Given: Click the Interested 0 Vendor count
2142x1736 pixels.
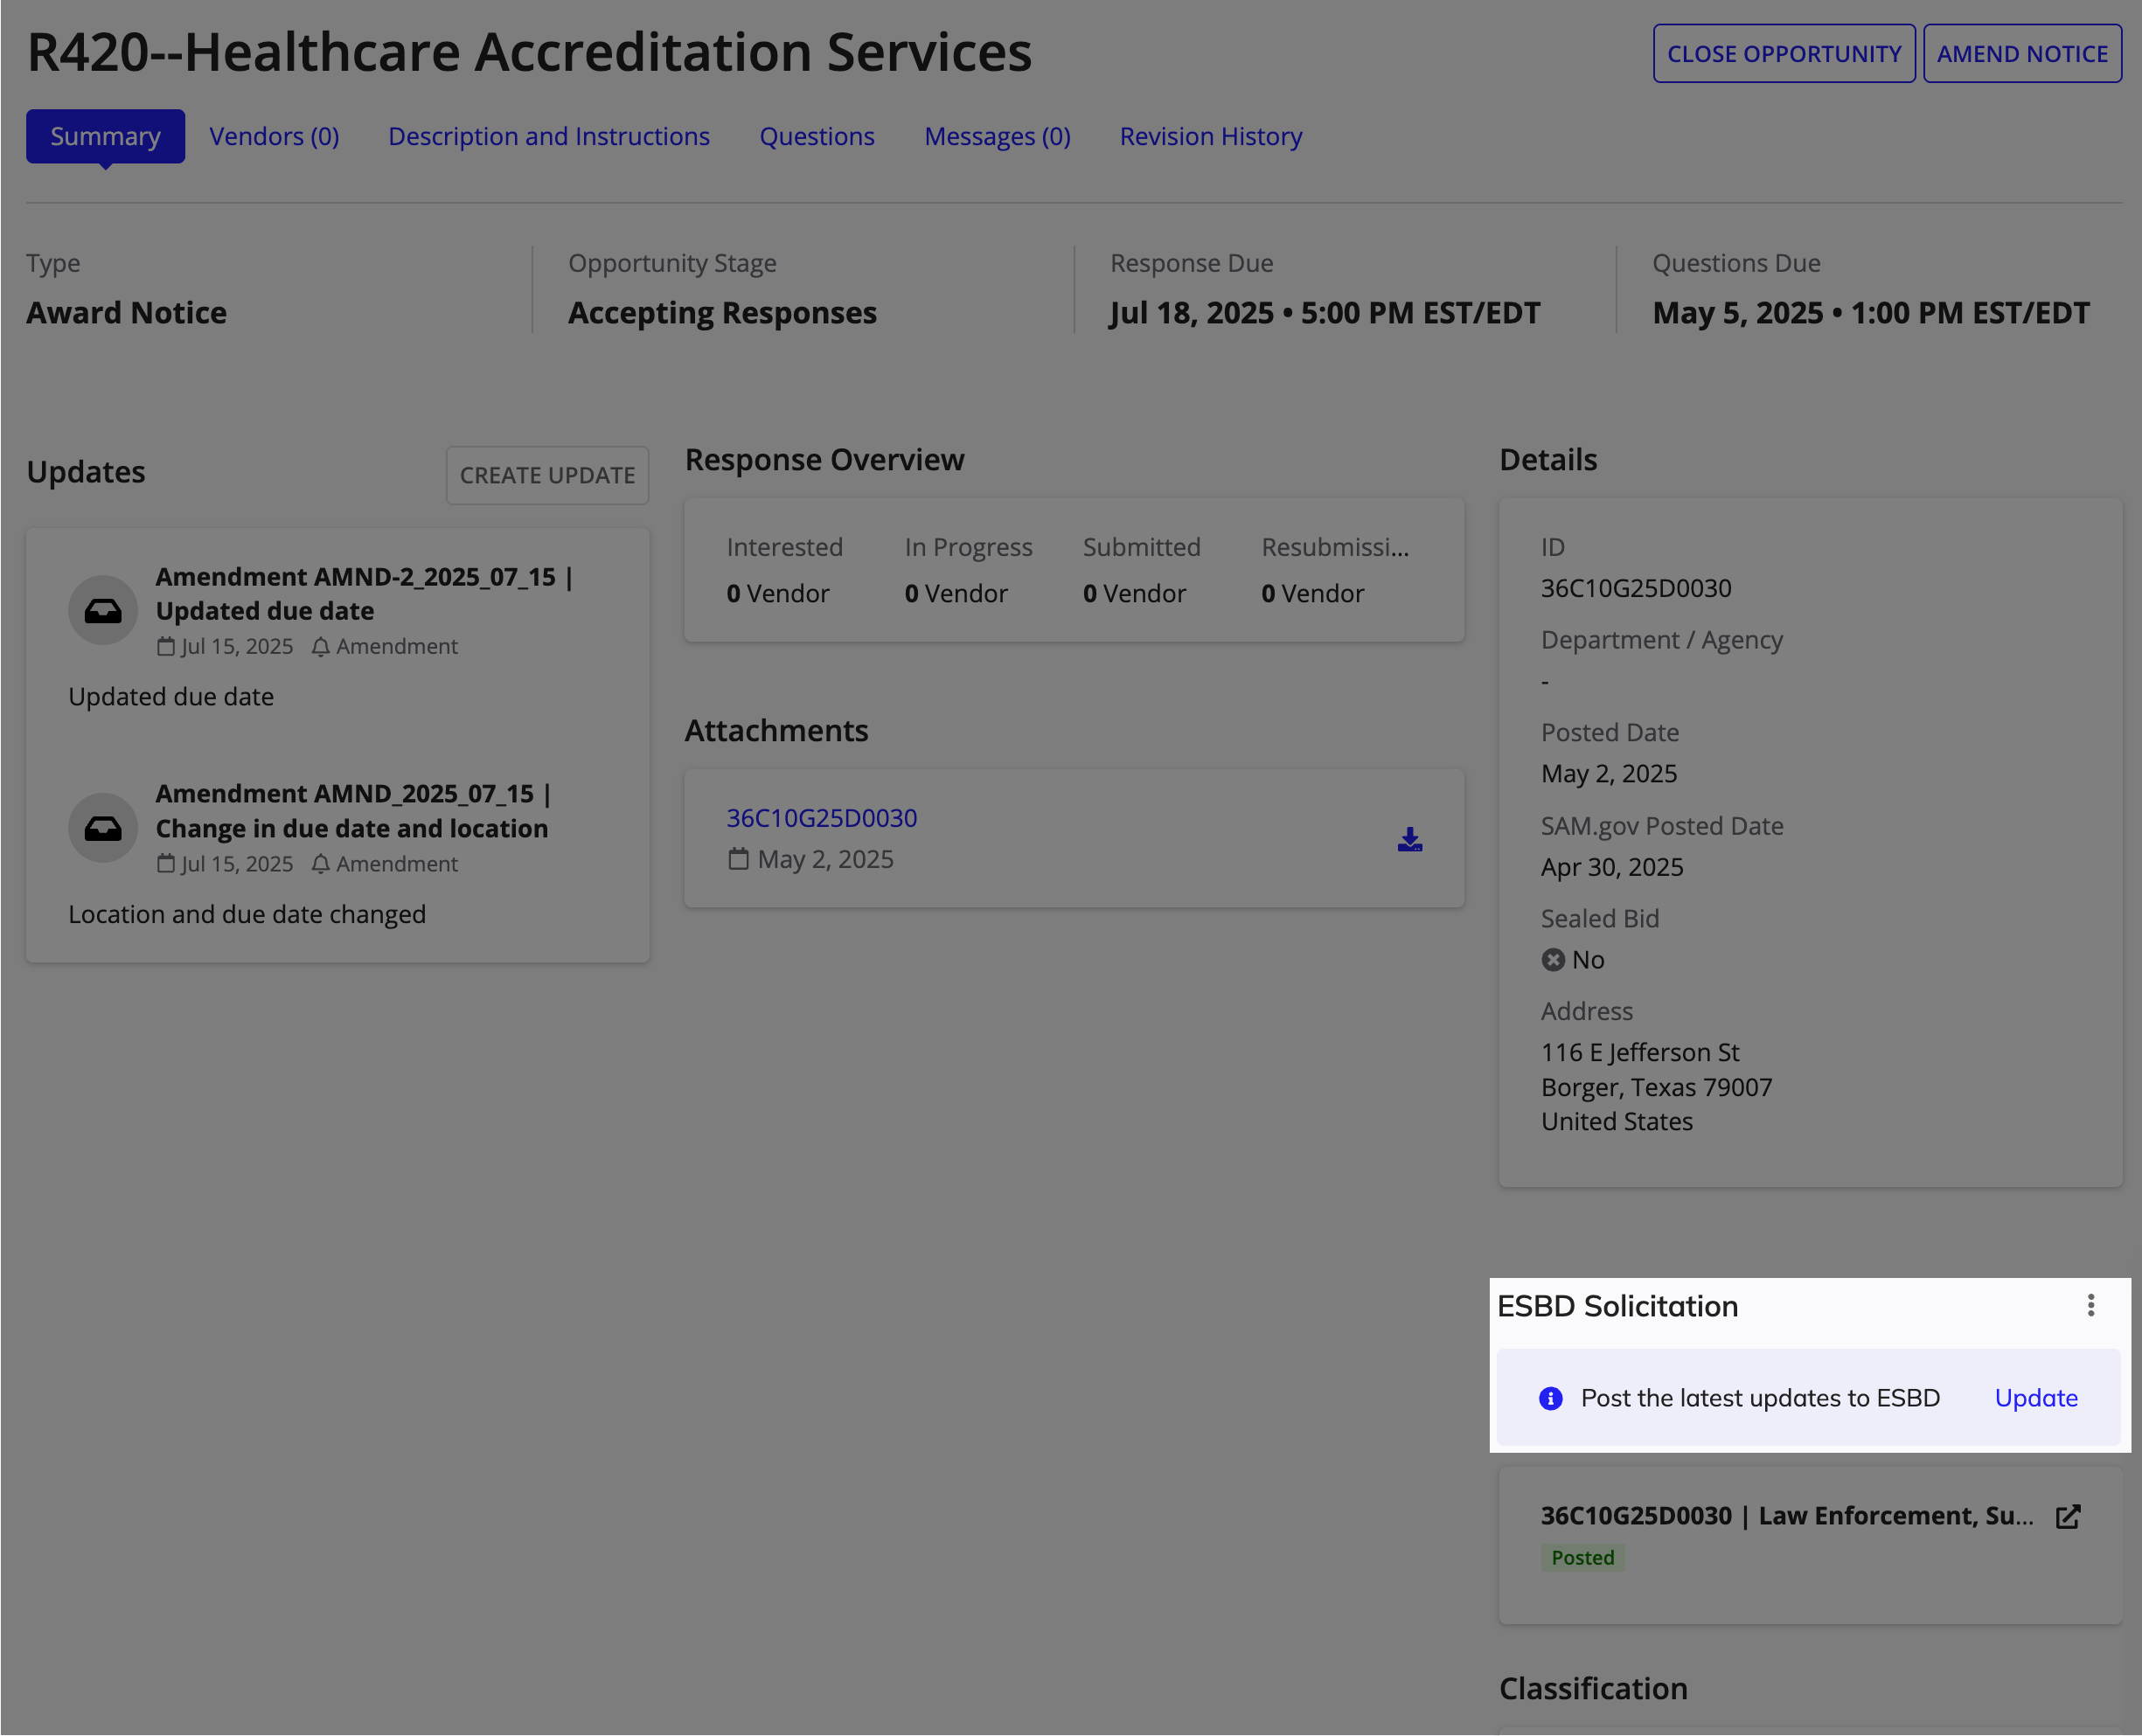Looking at the screenshot, I should (x=777, y=594).
